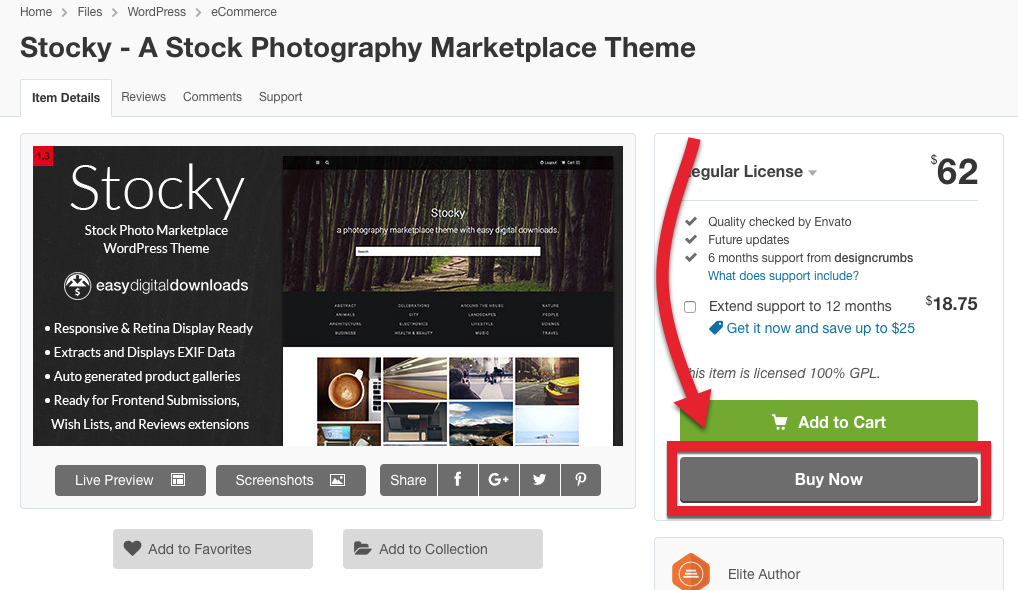Click 'Quality checked by Envato' text

point(779,222)
